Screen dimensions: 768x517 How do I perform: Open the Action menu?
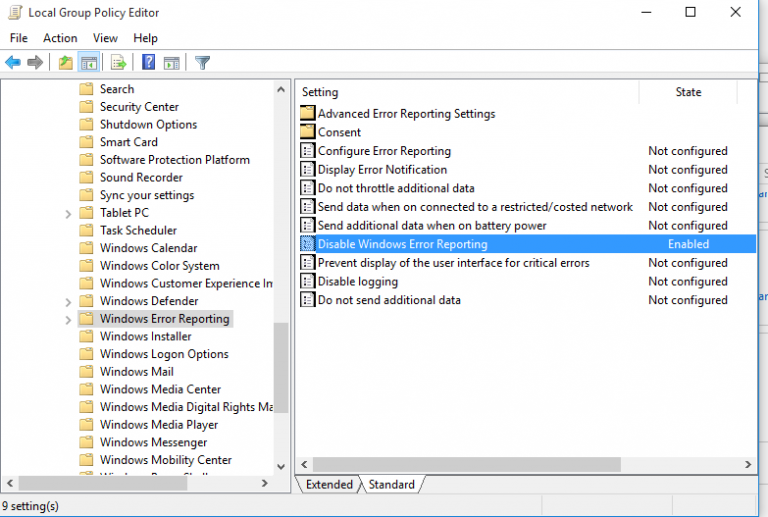pos(60,38)
